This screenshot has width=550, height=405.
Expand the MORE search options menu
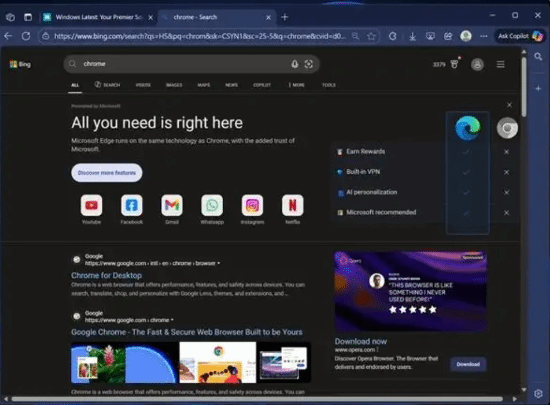[297, 85]
